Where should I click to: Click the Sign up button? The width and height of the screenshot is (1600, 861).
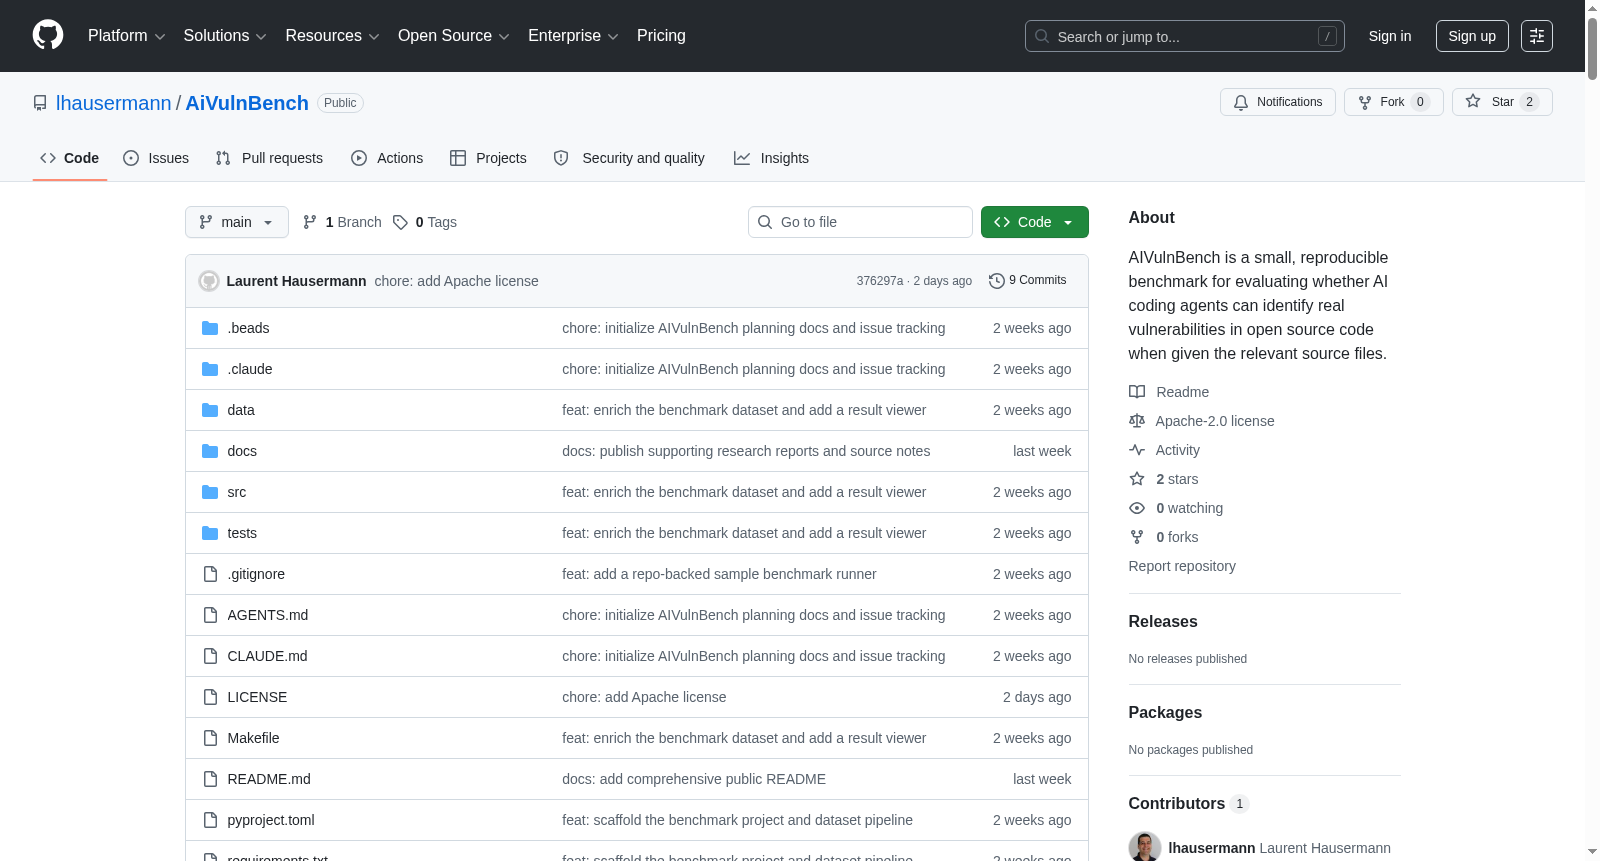(x=1472, y=36)
